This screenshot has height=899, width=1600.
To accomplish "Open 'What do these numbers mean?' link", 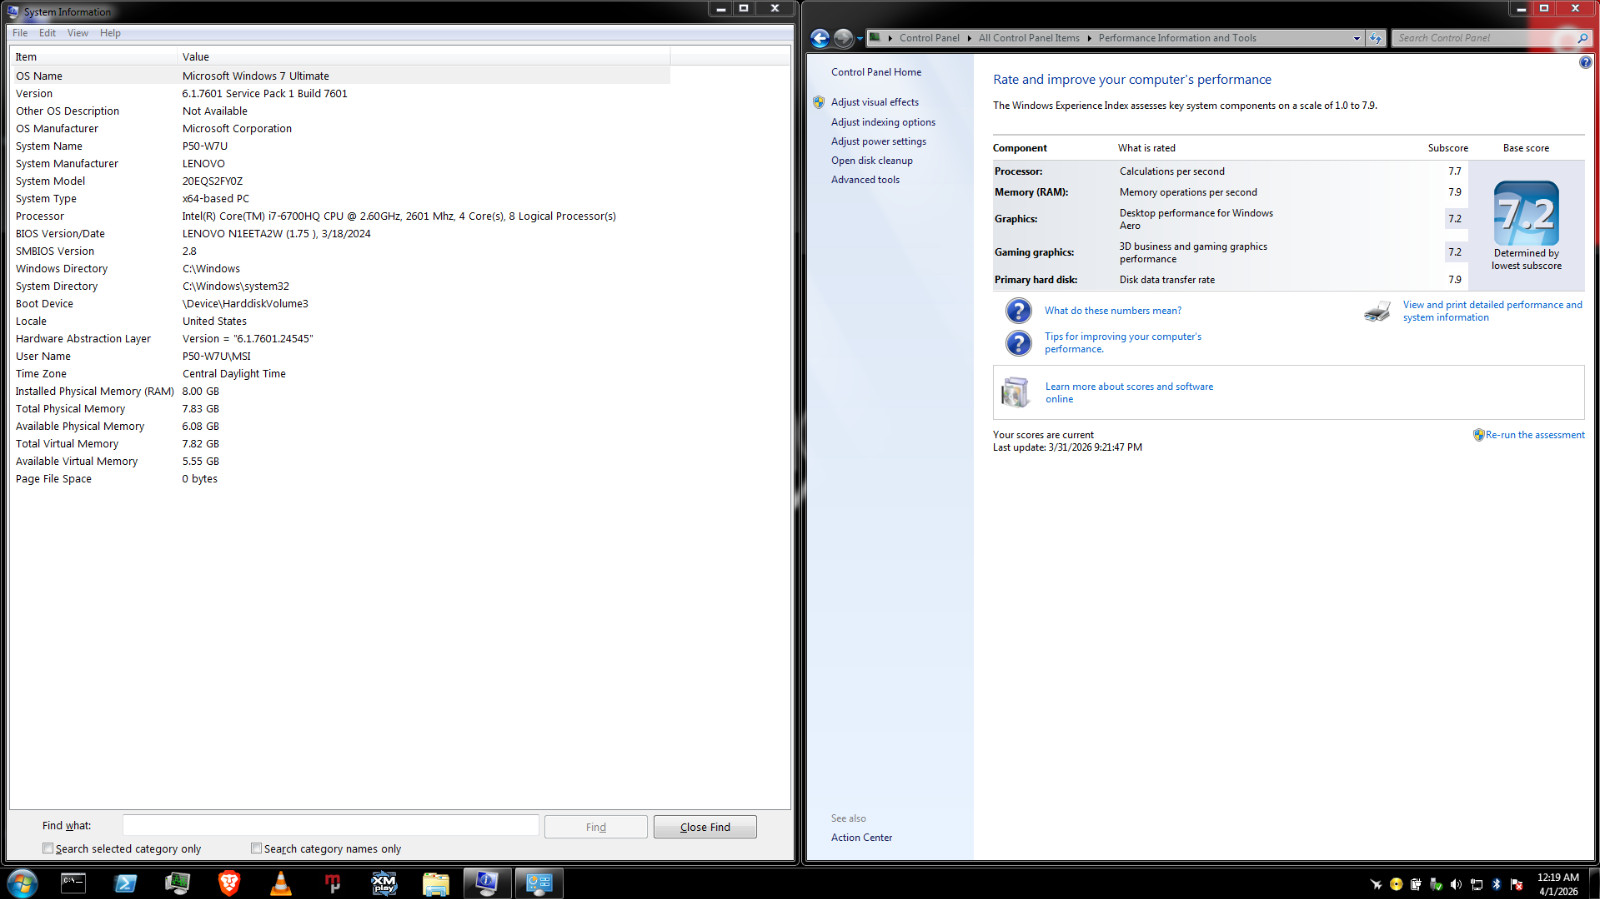I will (x=1113, y=311).
